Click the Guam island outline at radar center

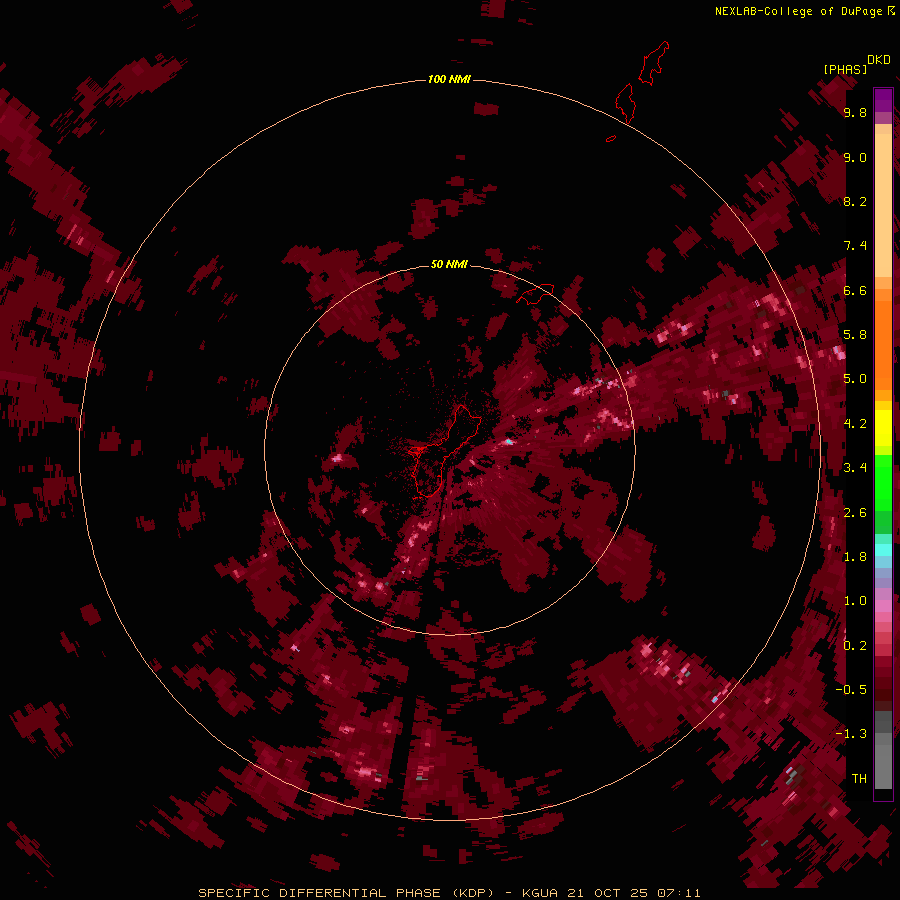pyautogui.click(x=443, y=451)
